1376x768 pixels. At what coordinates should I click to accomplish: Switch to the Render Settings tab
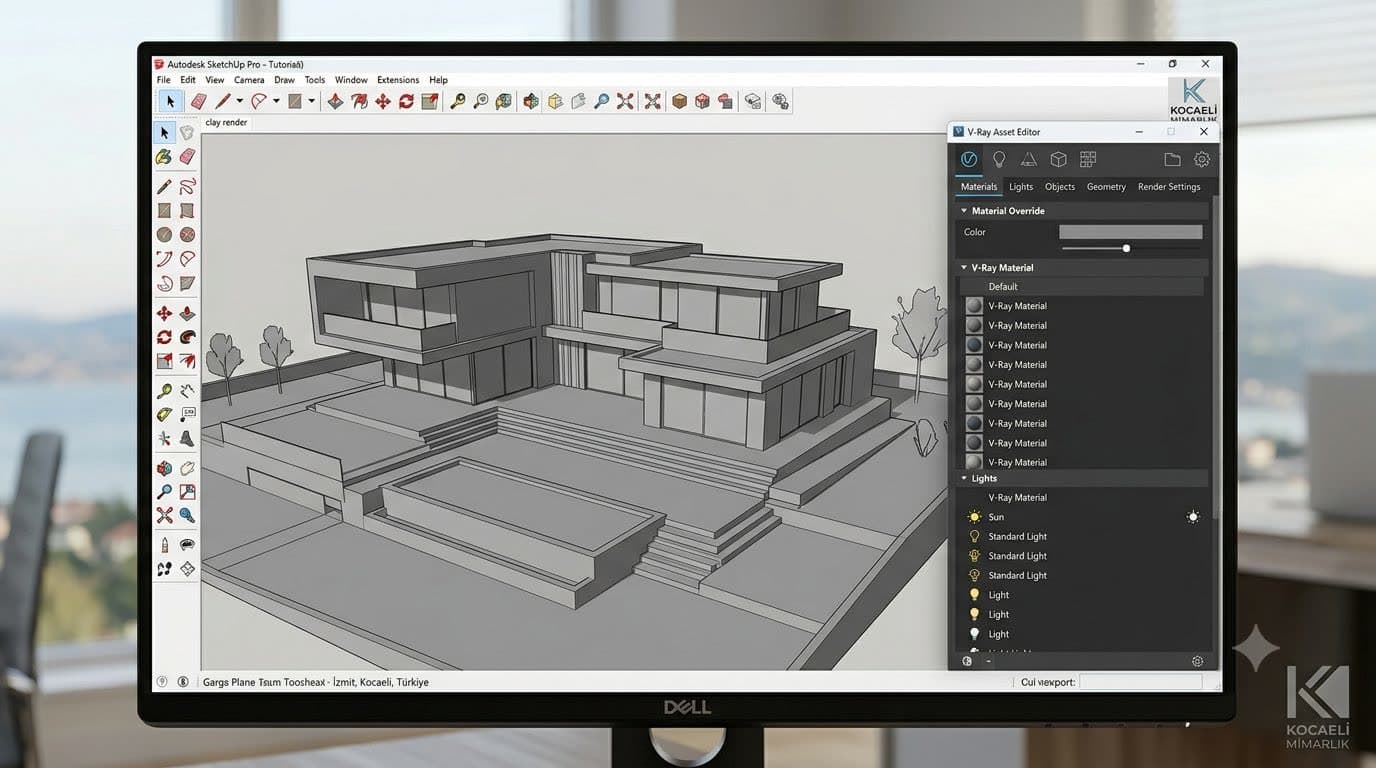(1169, 187)
